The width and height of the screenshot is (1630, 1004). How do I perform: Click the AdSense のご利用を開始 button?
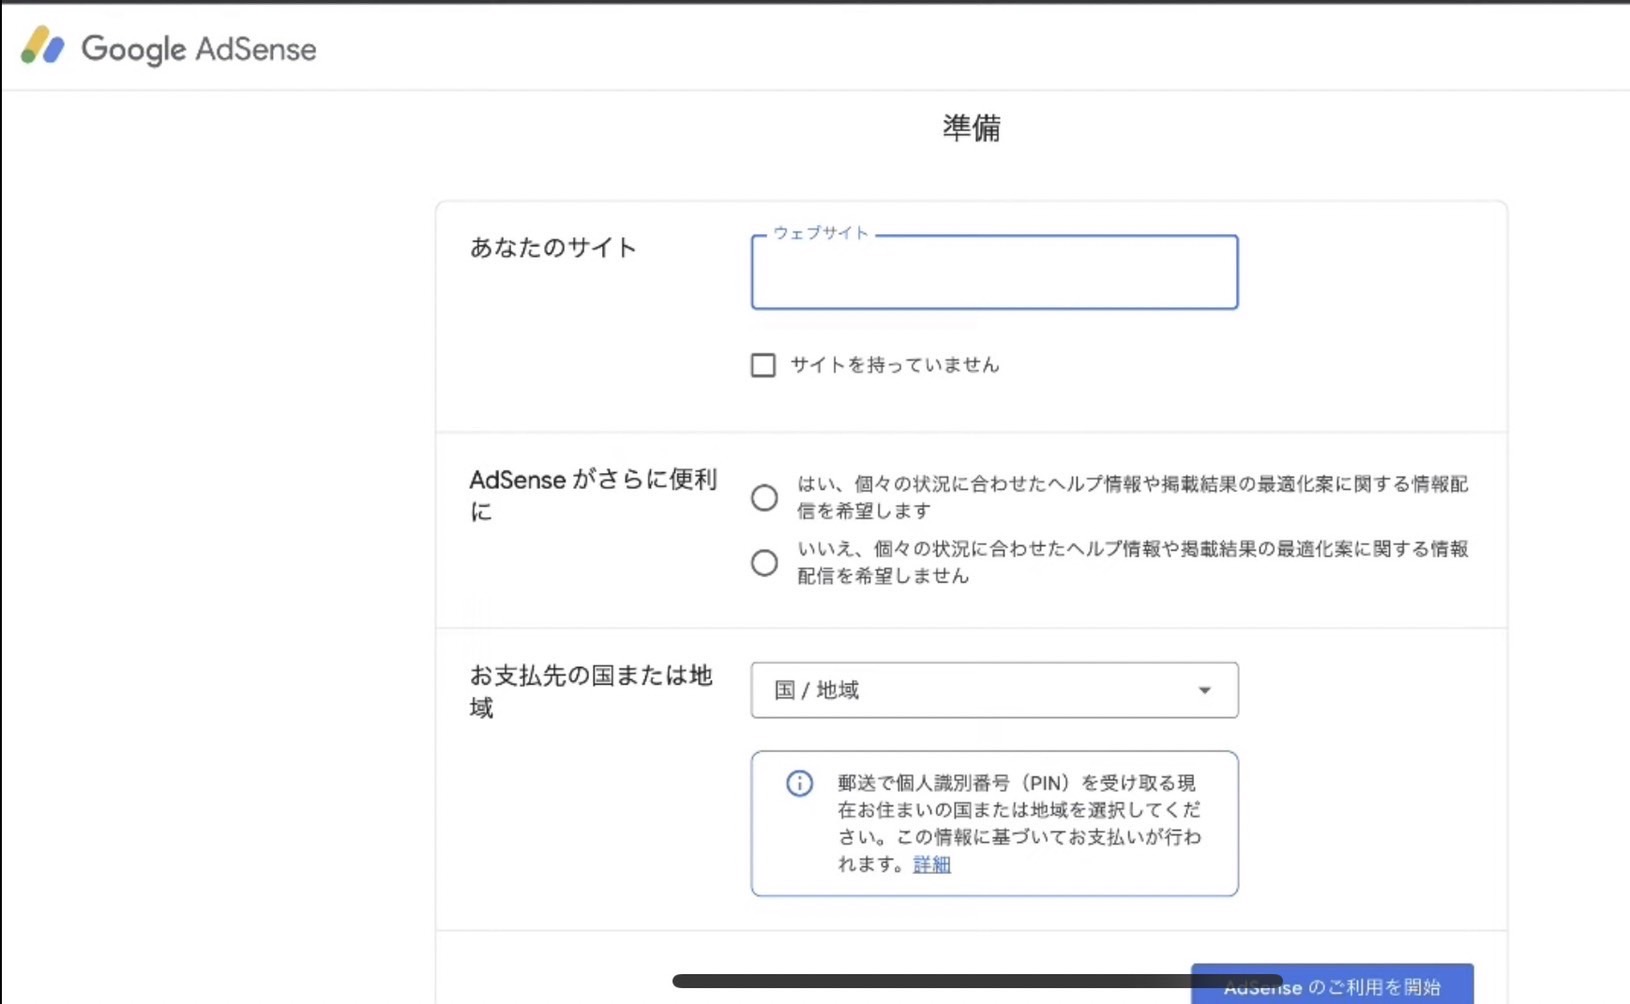[x=1332, y=984]
